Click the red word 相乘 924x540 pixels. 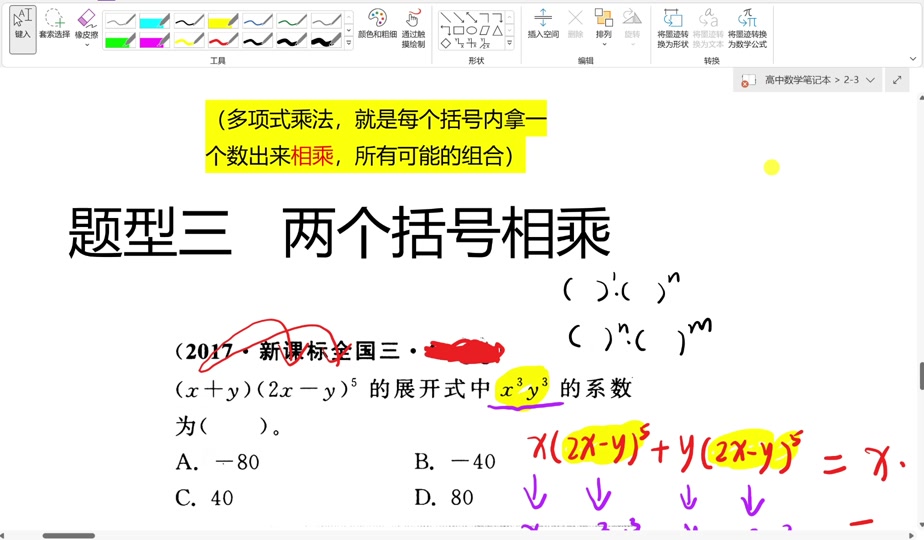click(x=312, y=156)
